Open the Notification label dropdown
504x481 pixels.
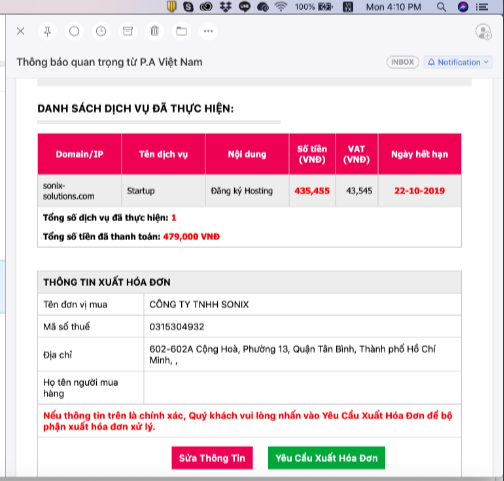coord(458,62)
